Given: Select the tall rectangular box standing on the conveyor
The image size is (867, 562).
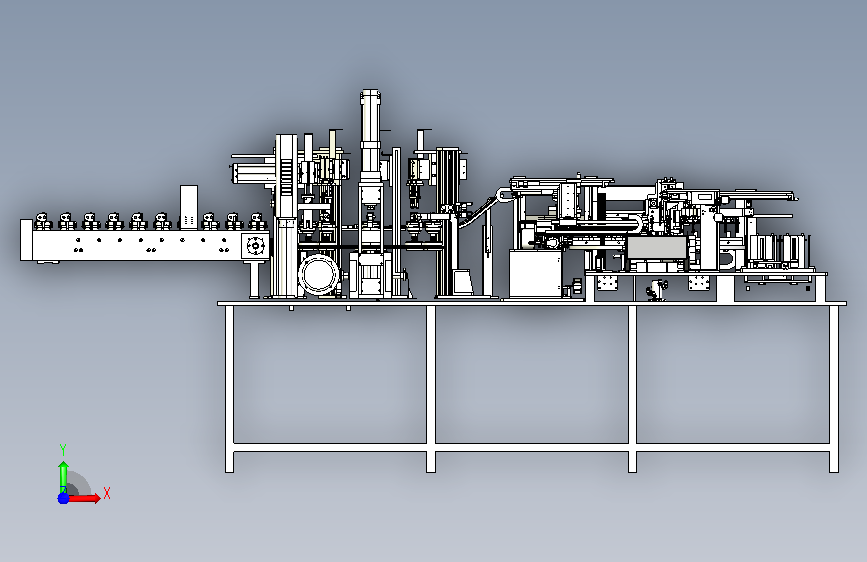Looking at the screenshot, I should tap(189, 207).
